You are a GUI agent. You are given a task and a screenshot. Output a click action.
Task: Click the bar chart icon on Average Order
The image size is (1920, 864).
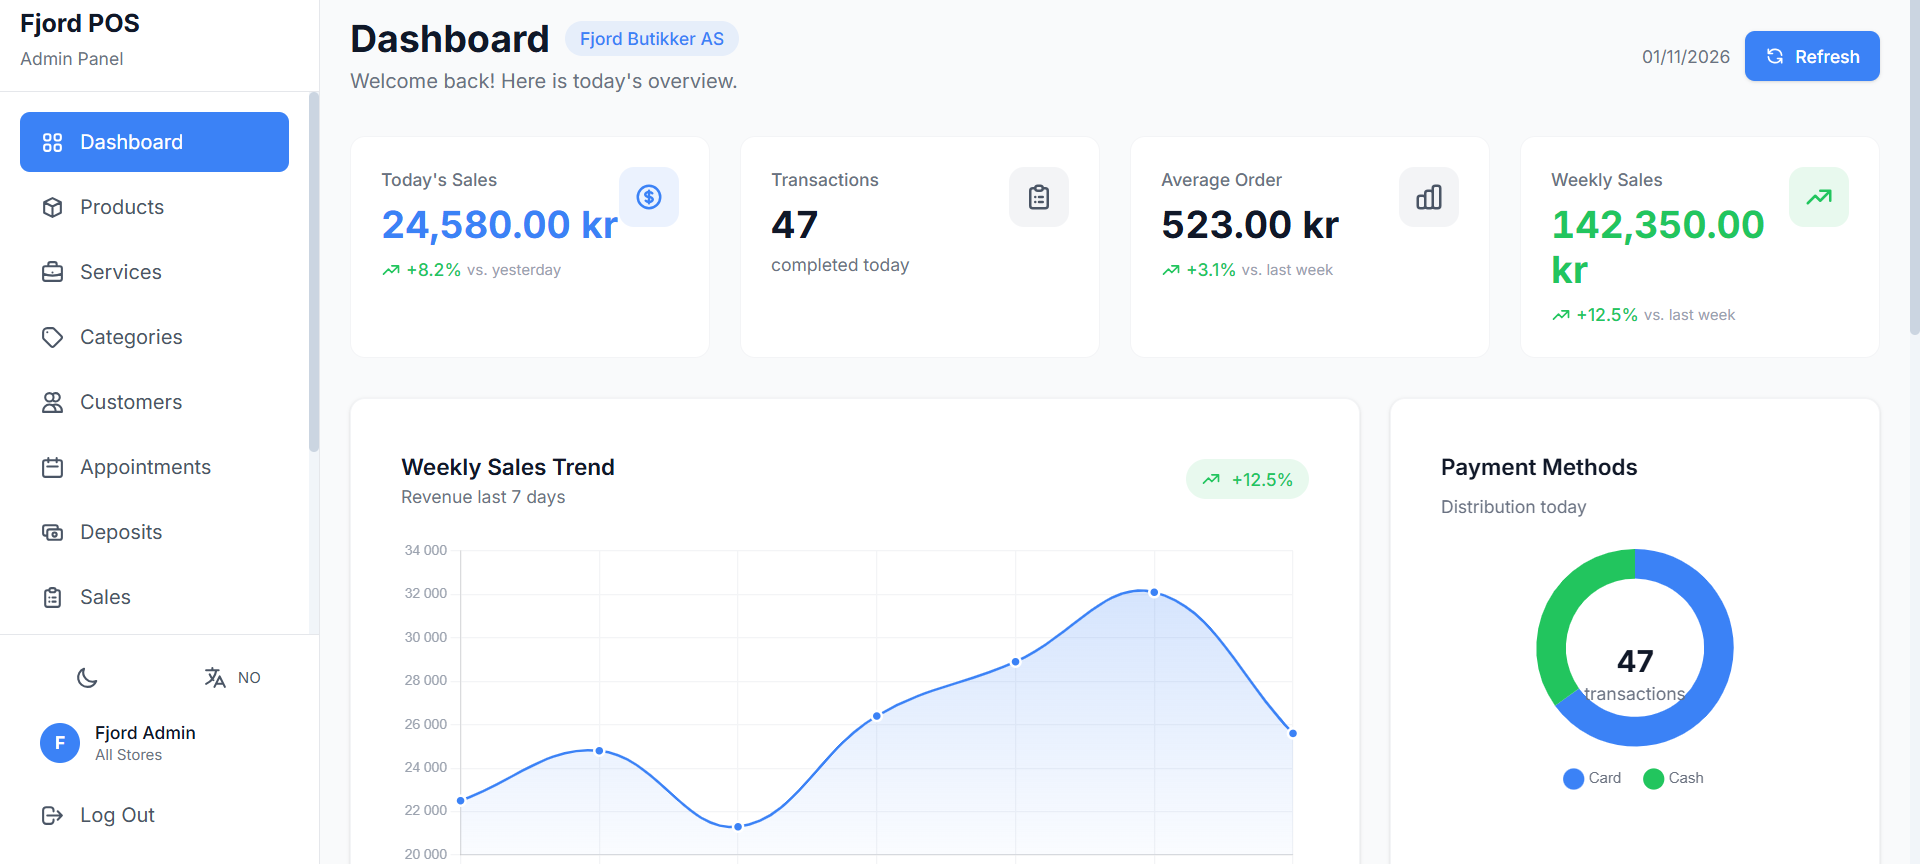[1428, 197]
